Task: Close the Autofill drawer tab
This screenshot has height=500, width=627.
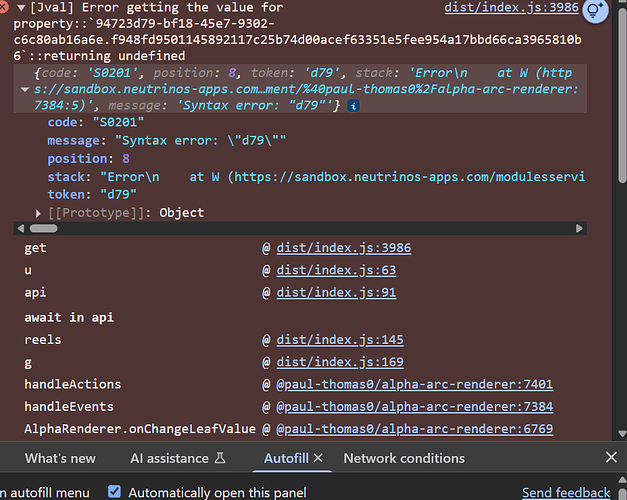Action: click(x=319, y=458)
